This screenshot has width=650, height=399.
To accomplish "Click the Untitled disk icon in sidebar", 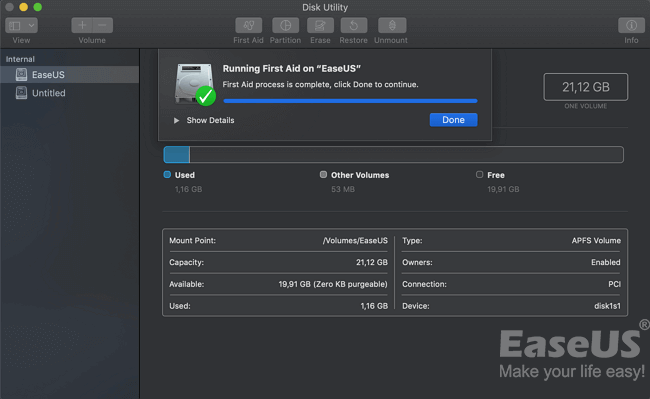I will pos(21,93).
